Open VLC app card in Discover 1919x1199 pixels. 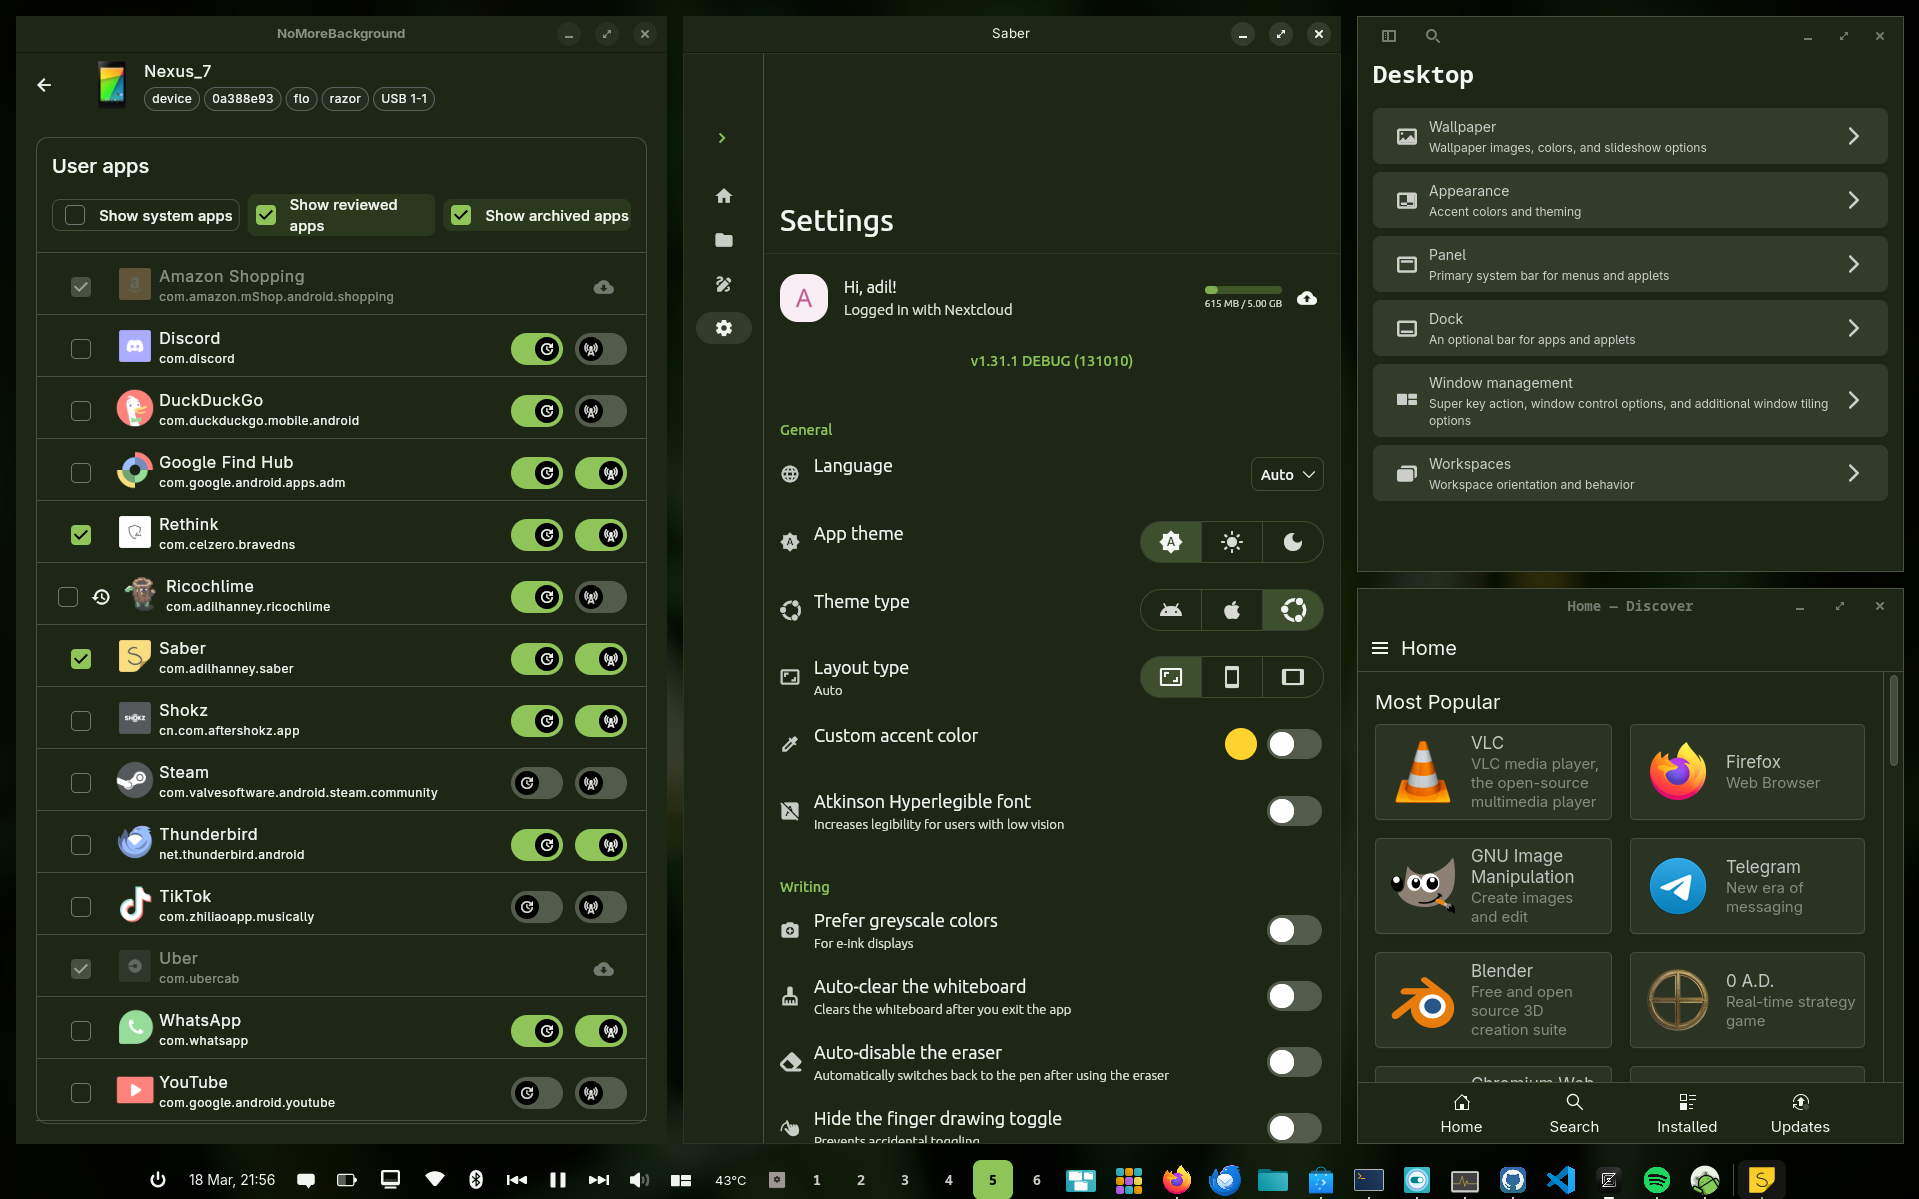(x=1493, y=772)
